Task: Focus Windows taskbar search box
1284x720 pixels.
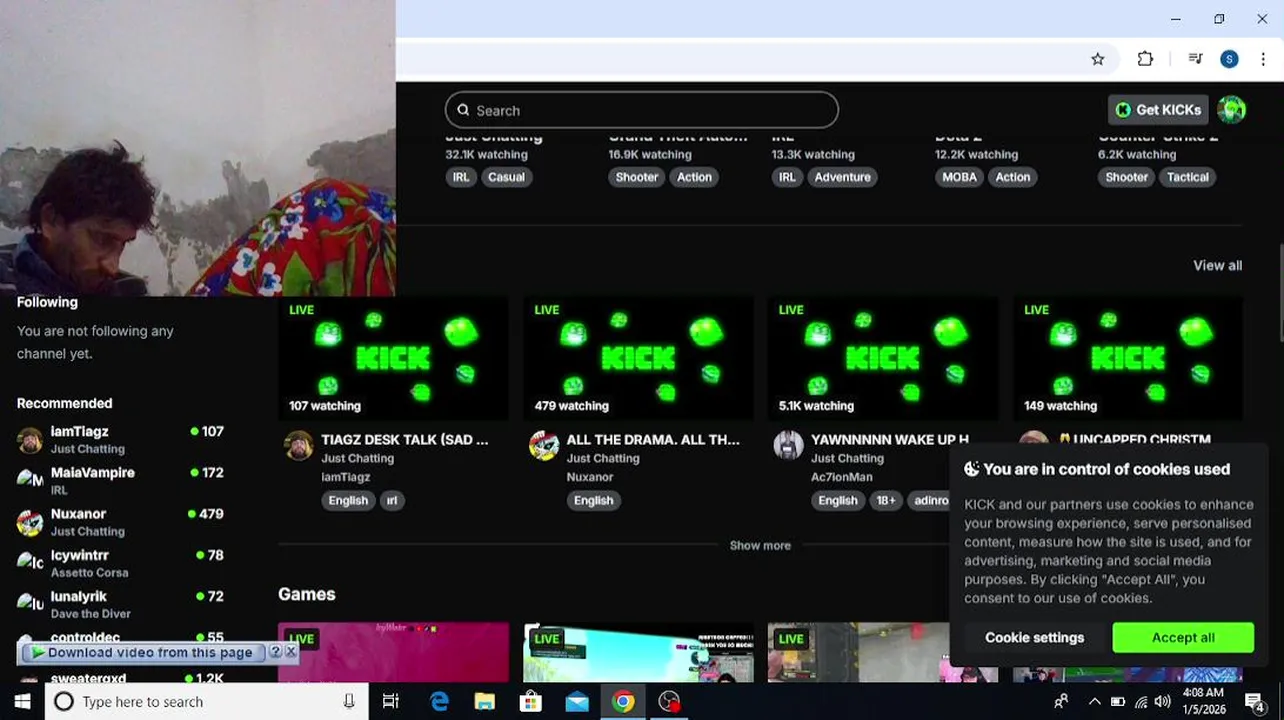Action: [x=206, y=701]
